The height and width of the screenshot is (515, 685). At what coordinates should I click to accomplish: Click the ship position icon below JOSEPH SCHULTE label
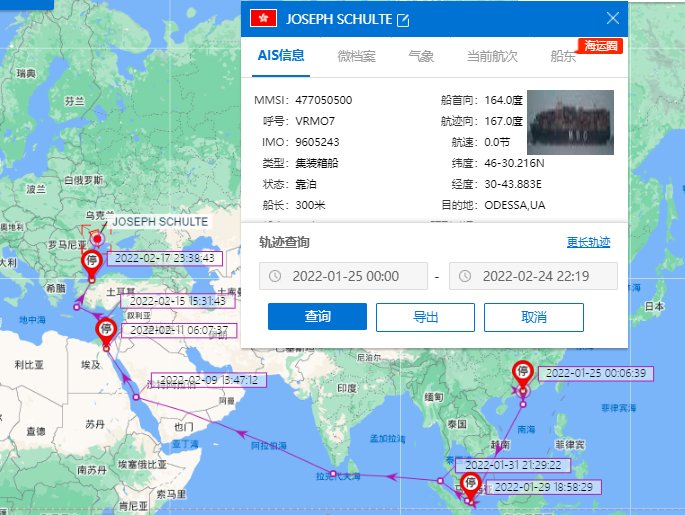pos(96,238)
